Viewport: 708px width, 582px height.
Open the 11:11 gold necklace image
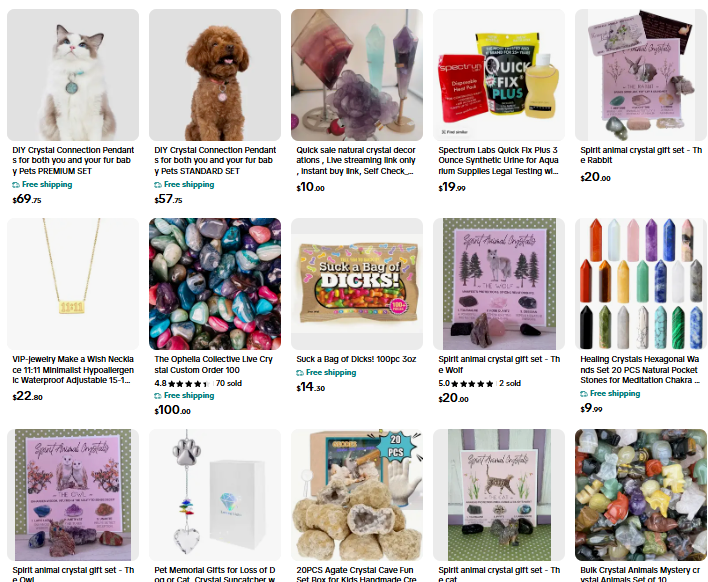click(73, 284)
